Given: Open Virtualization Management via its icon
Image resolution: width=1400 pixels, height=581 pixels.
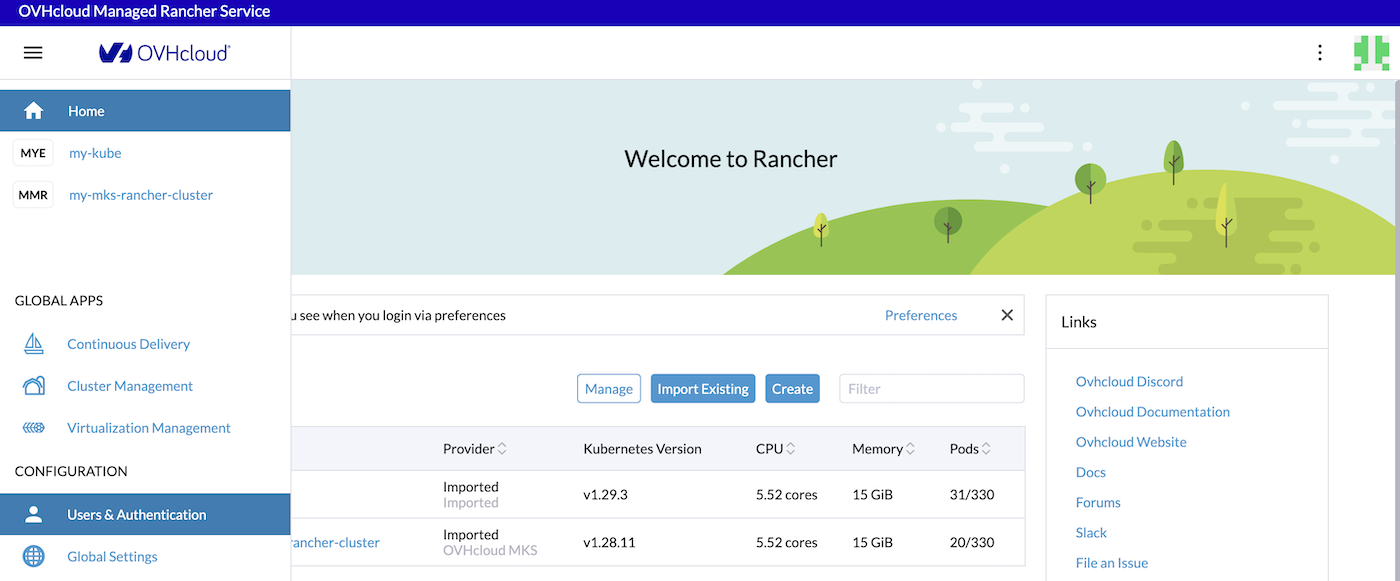Looking at the screenshot, I should (x=34, y=427).
